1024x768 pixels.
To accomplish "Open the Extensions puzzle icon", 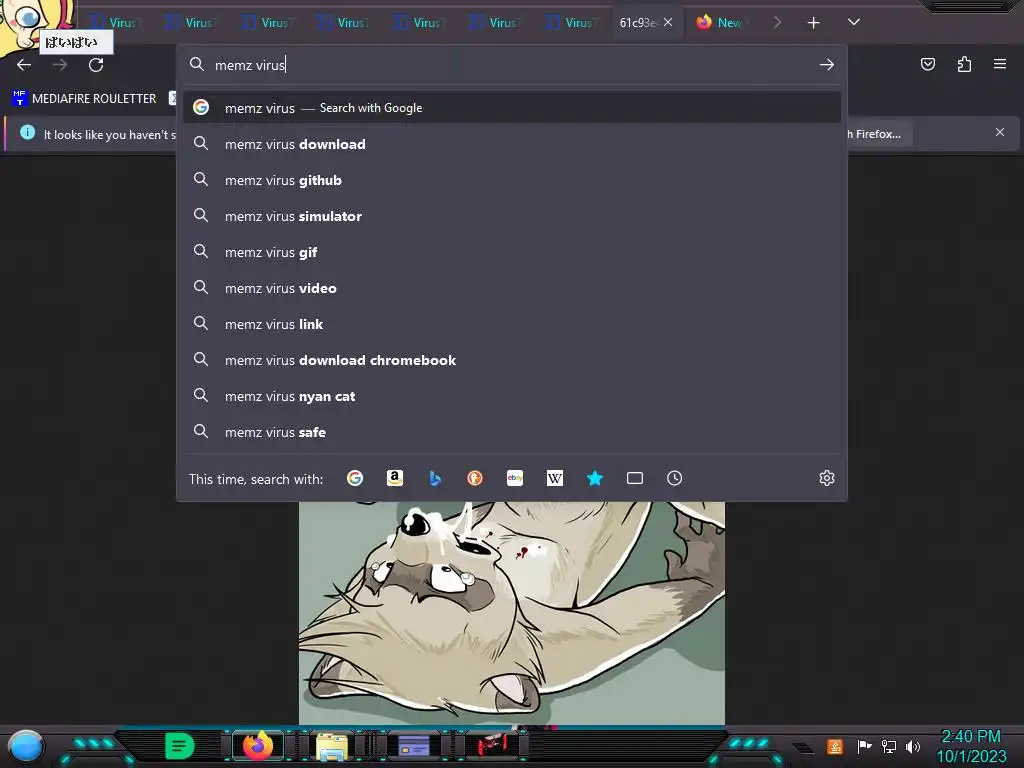I will 964,64.
